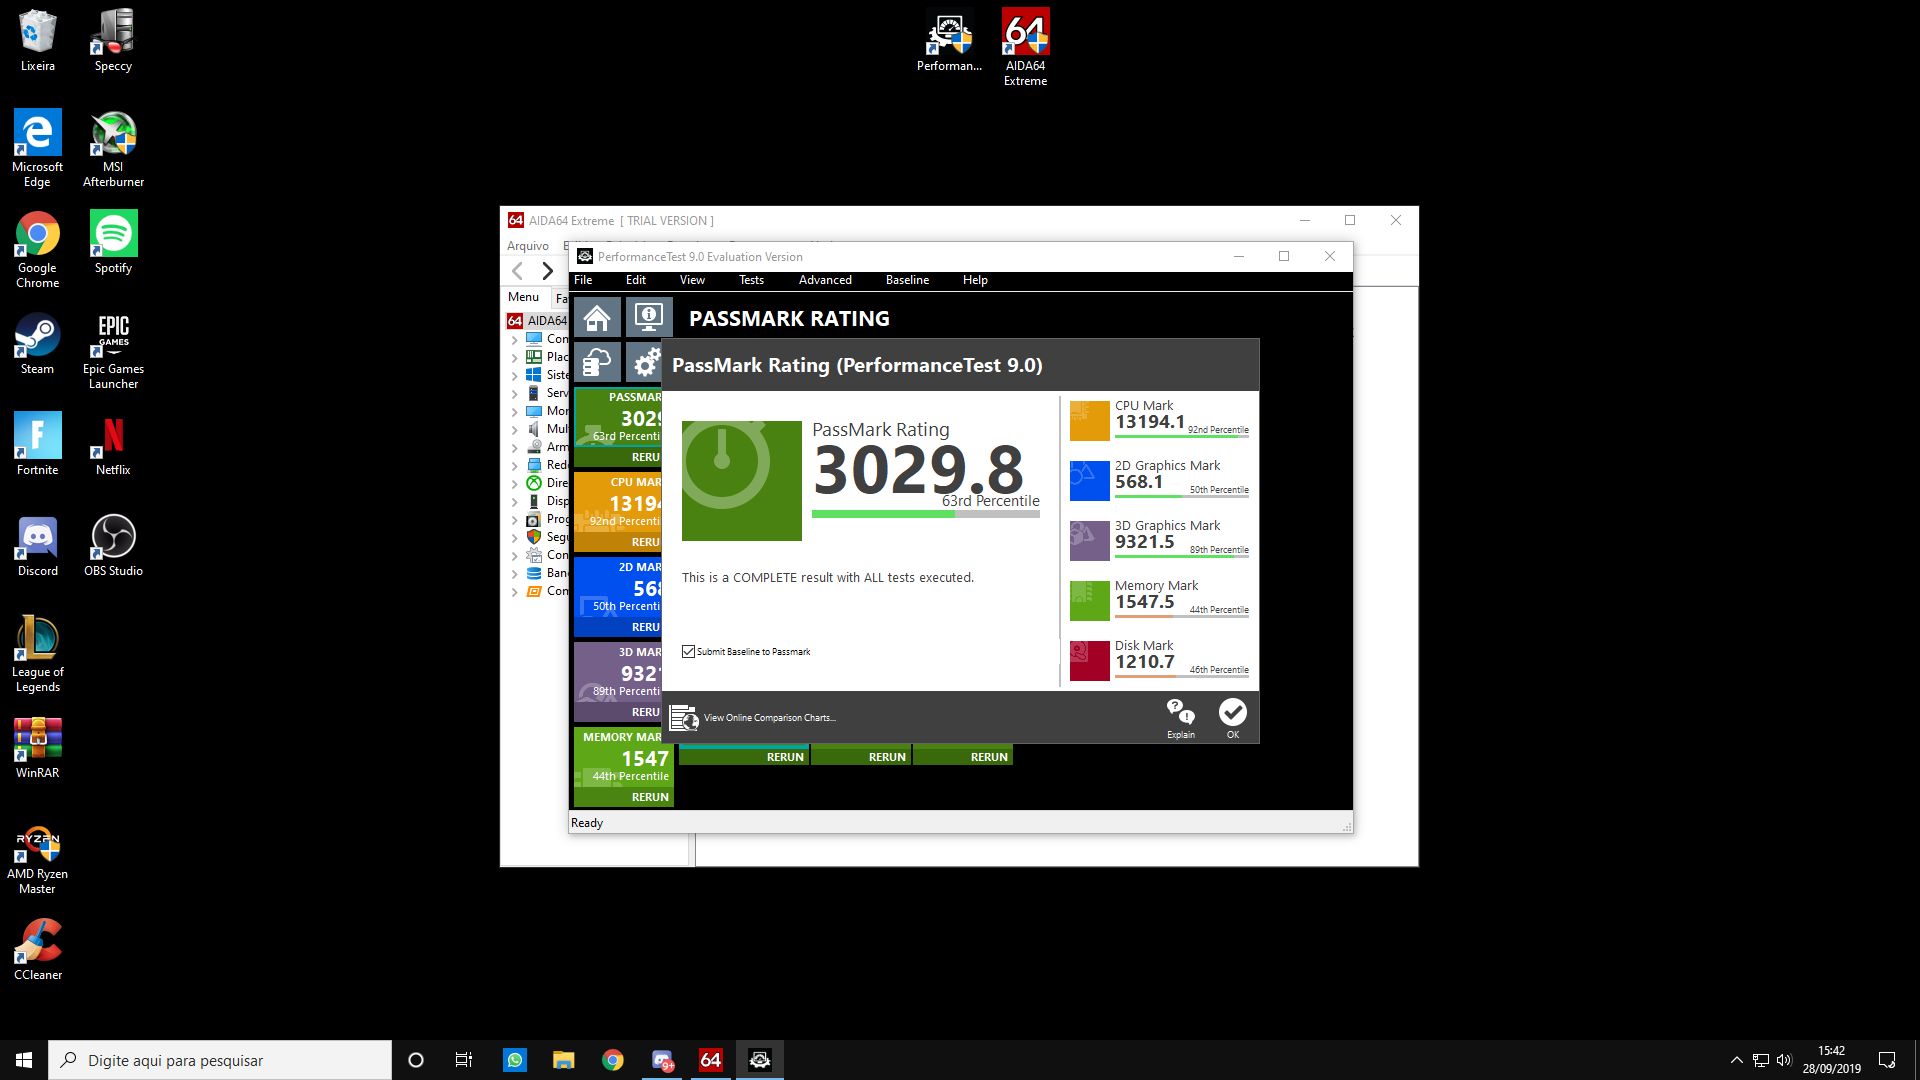
Task: Show hidden icons in the system tray
Action: [x=1736, y=1060]
